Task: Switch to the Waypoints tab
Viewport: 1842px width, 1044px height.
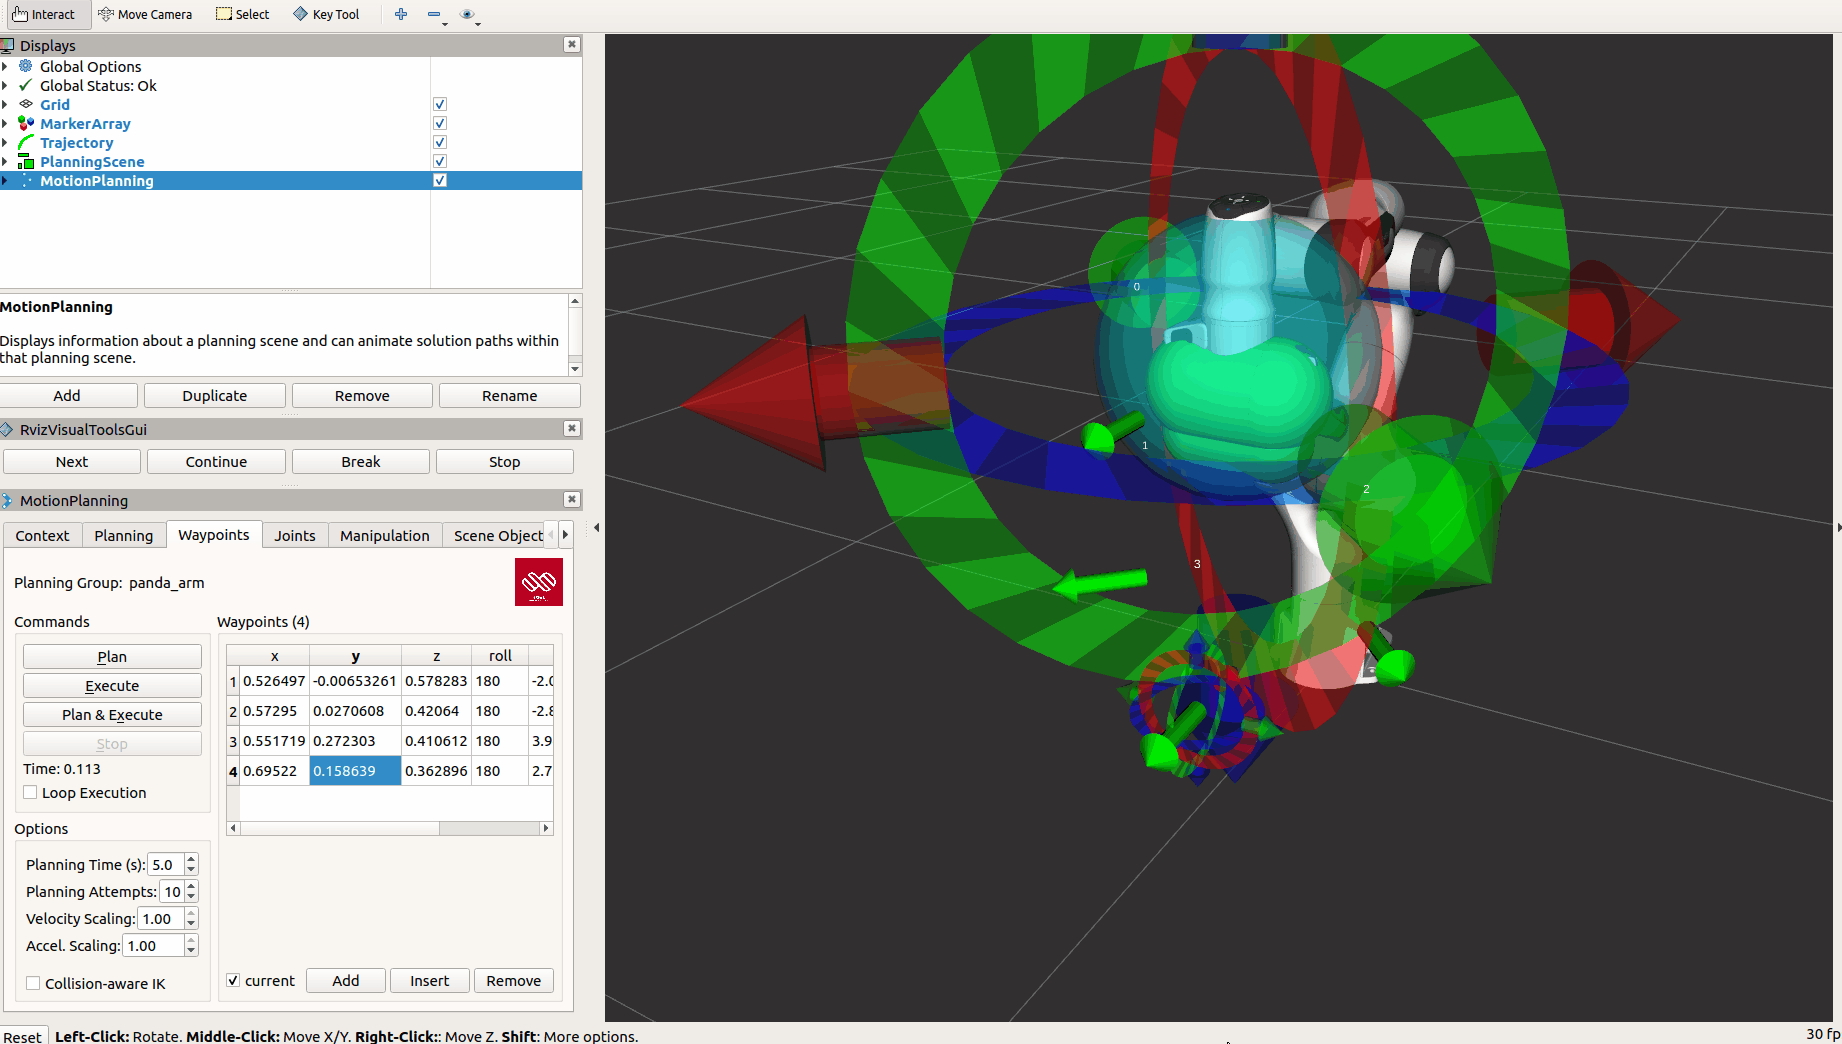Action: [x=214, y=534]
